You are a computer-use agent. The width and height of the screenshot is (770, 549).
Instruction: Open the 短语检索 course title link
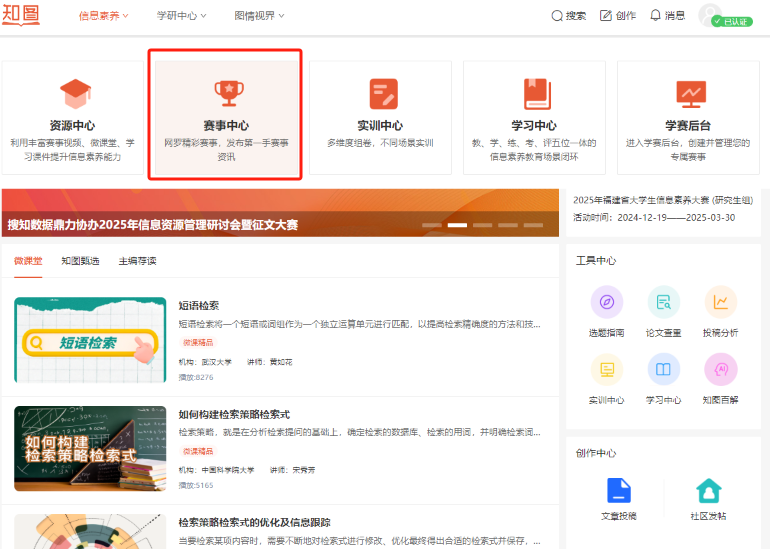198,306
